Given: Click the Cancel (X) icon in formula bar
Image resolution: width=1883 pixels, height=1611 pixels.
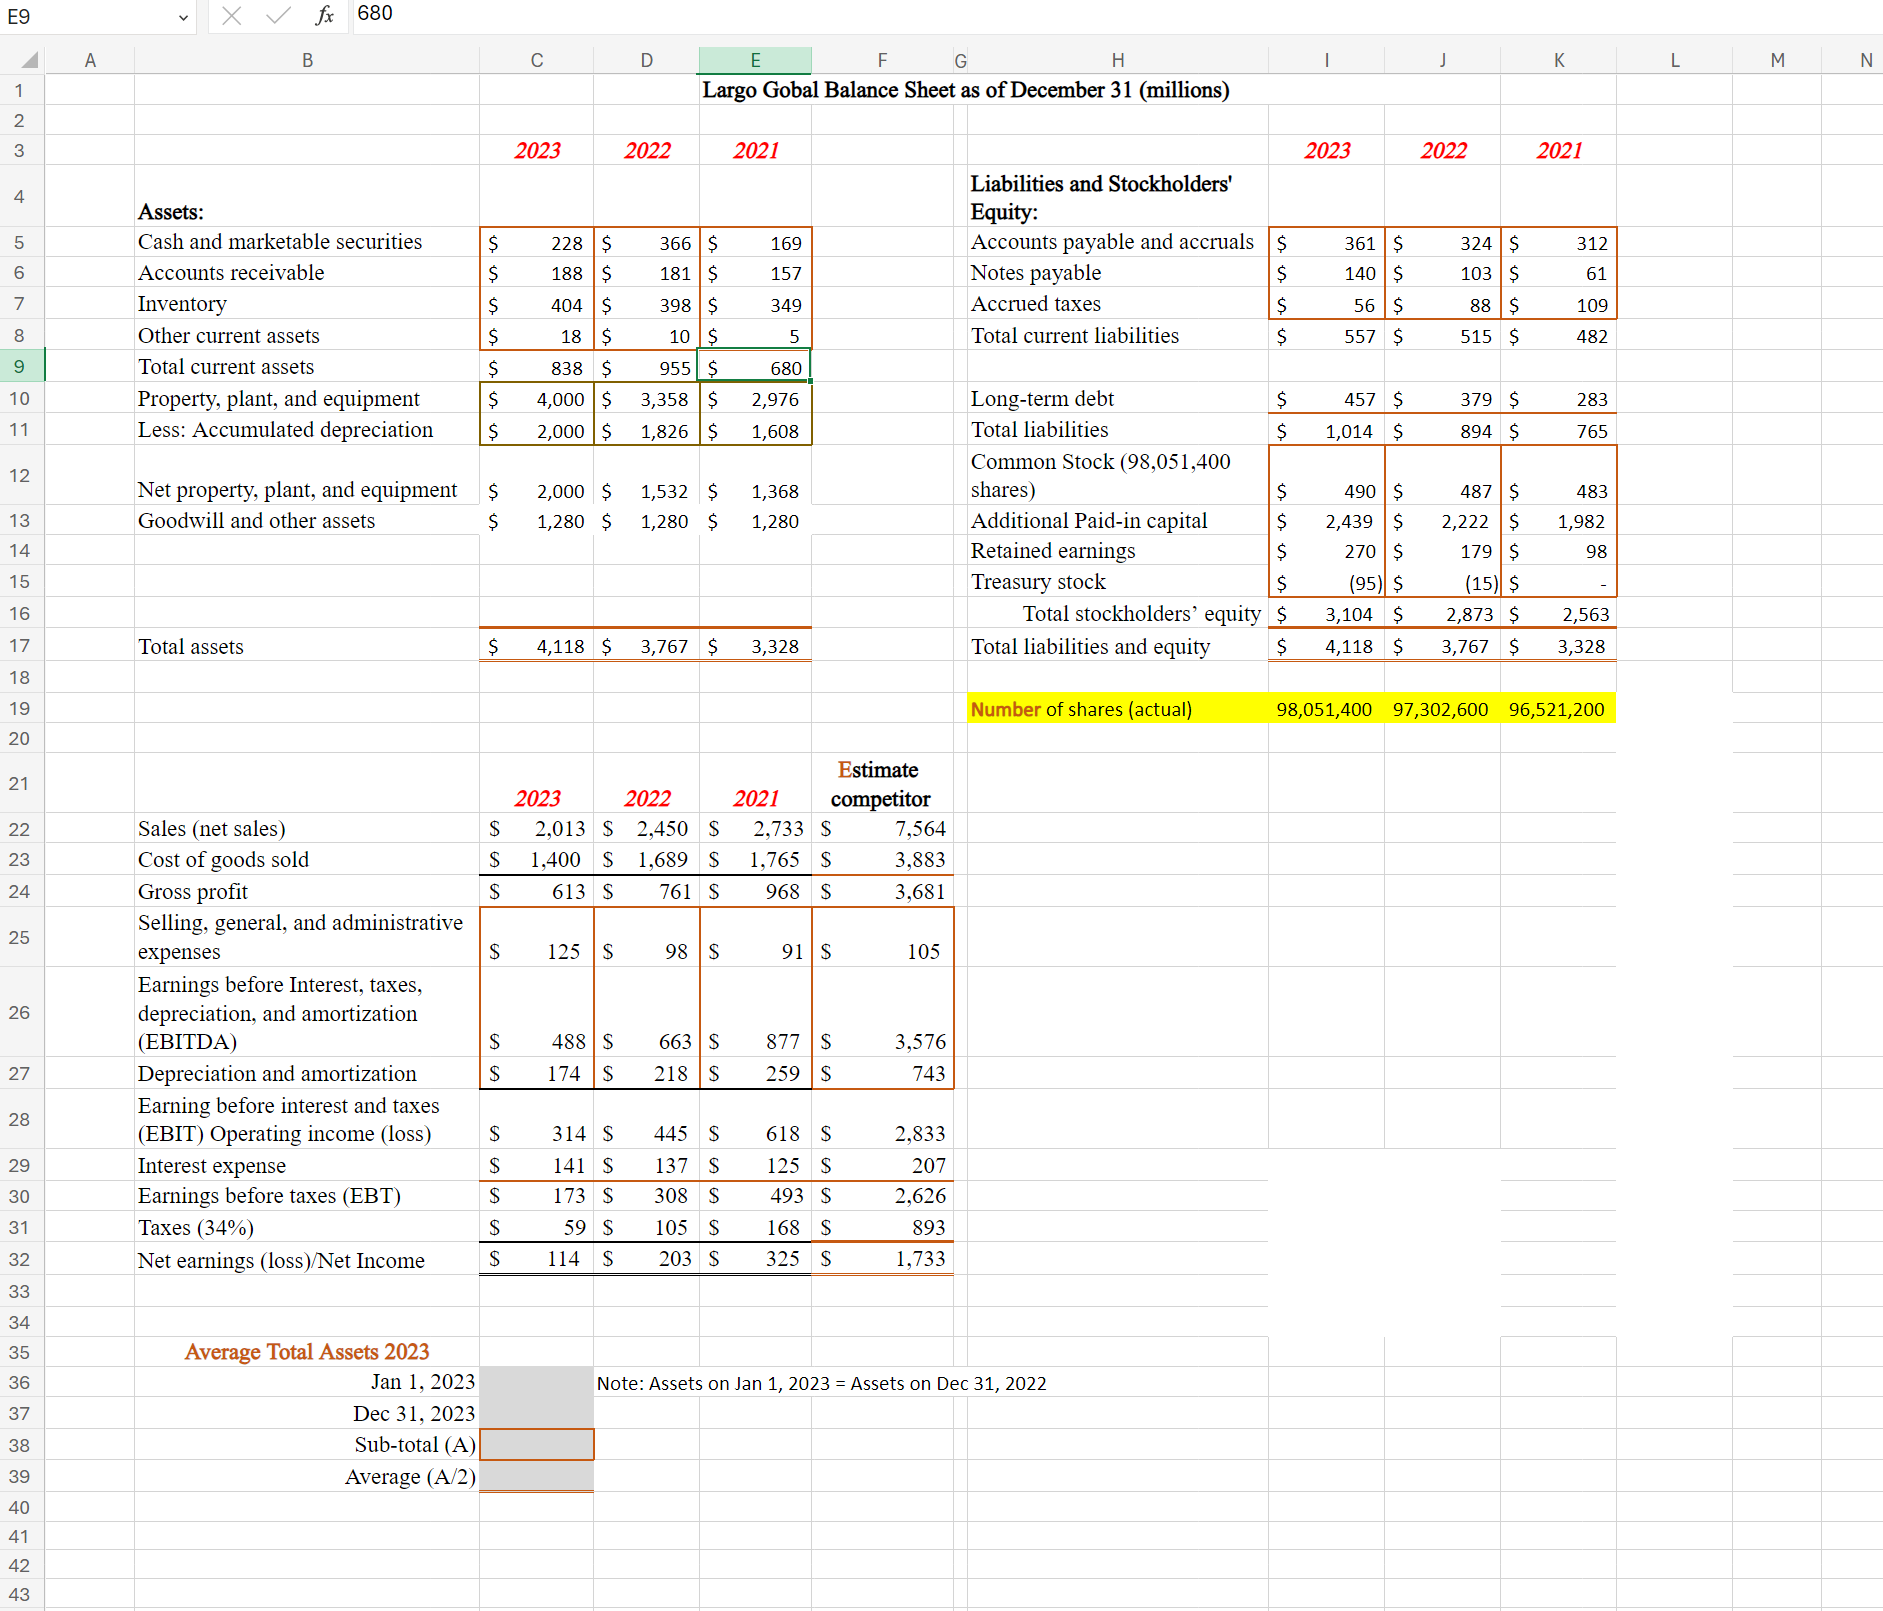Looking at the screenshot, I should pyautogui.click(x=232, y=15).
